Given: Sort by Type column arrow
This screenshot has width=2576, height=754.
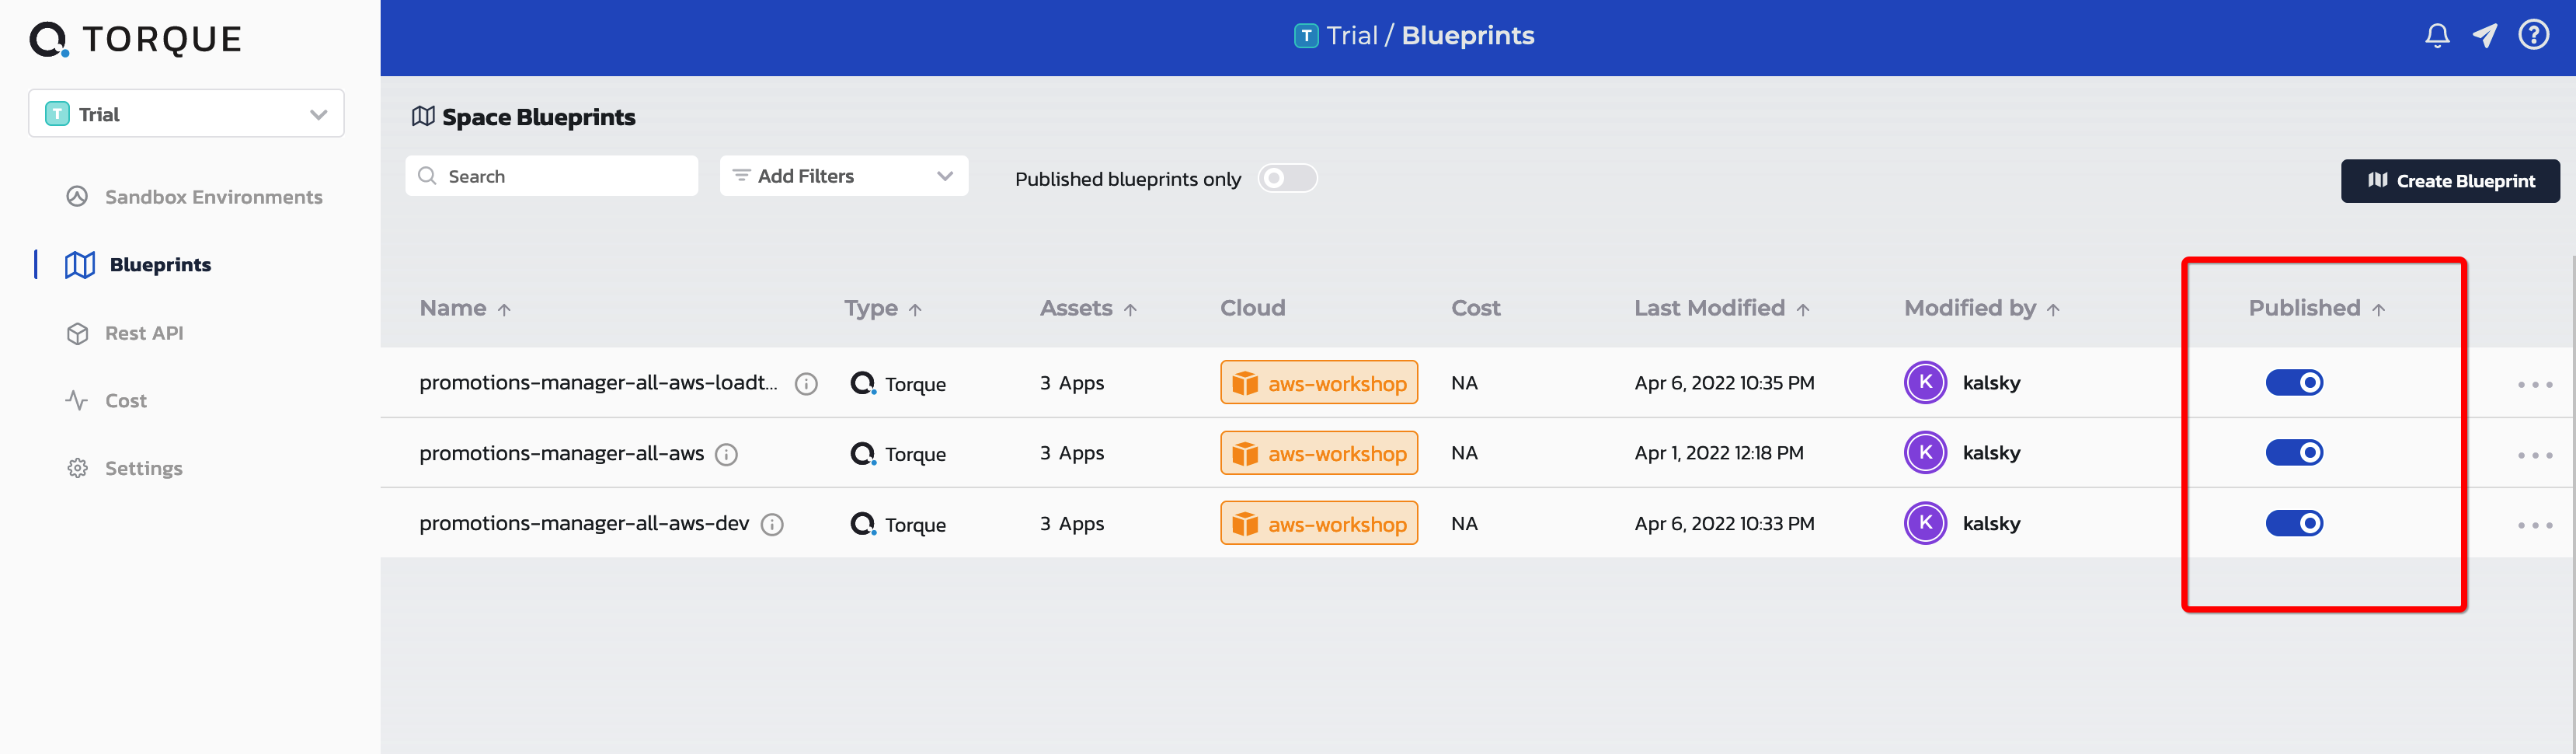Looking at the screenshot, I should [x=915, y=310].
